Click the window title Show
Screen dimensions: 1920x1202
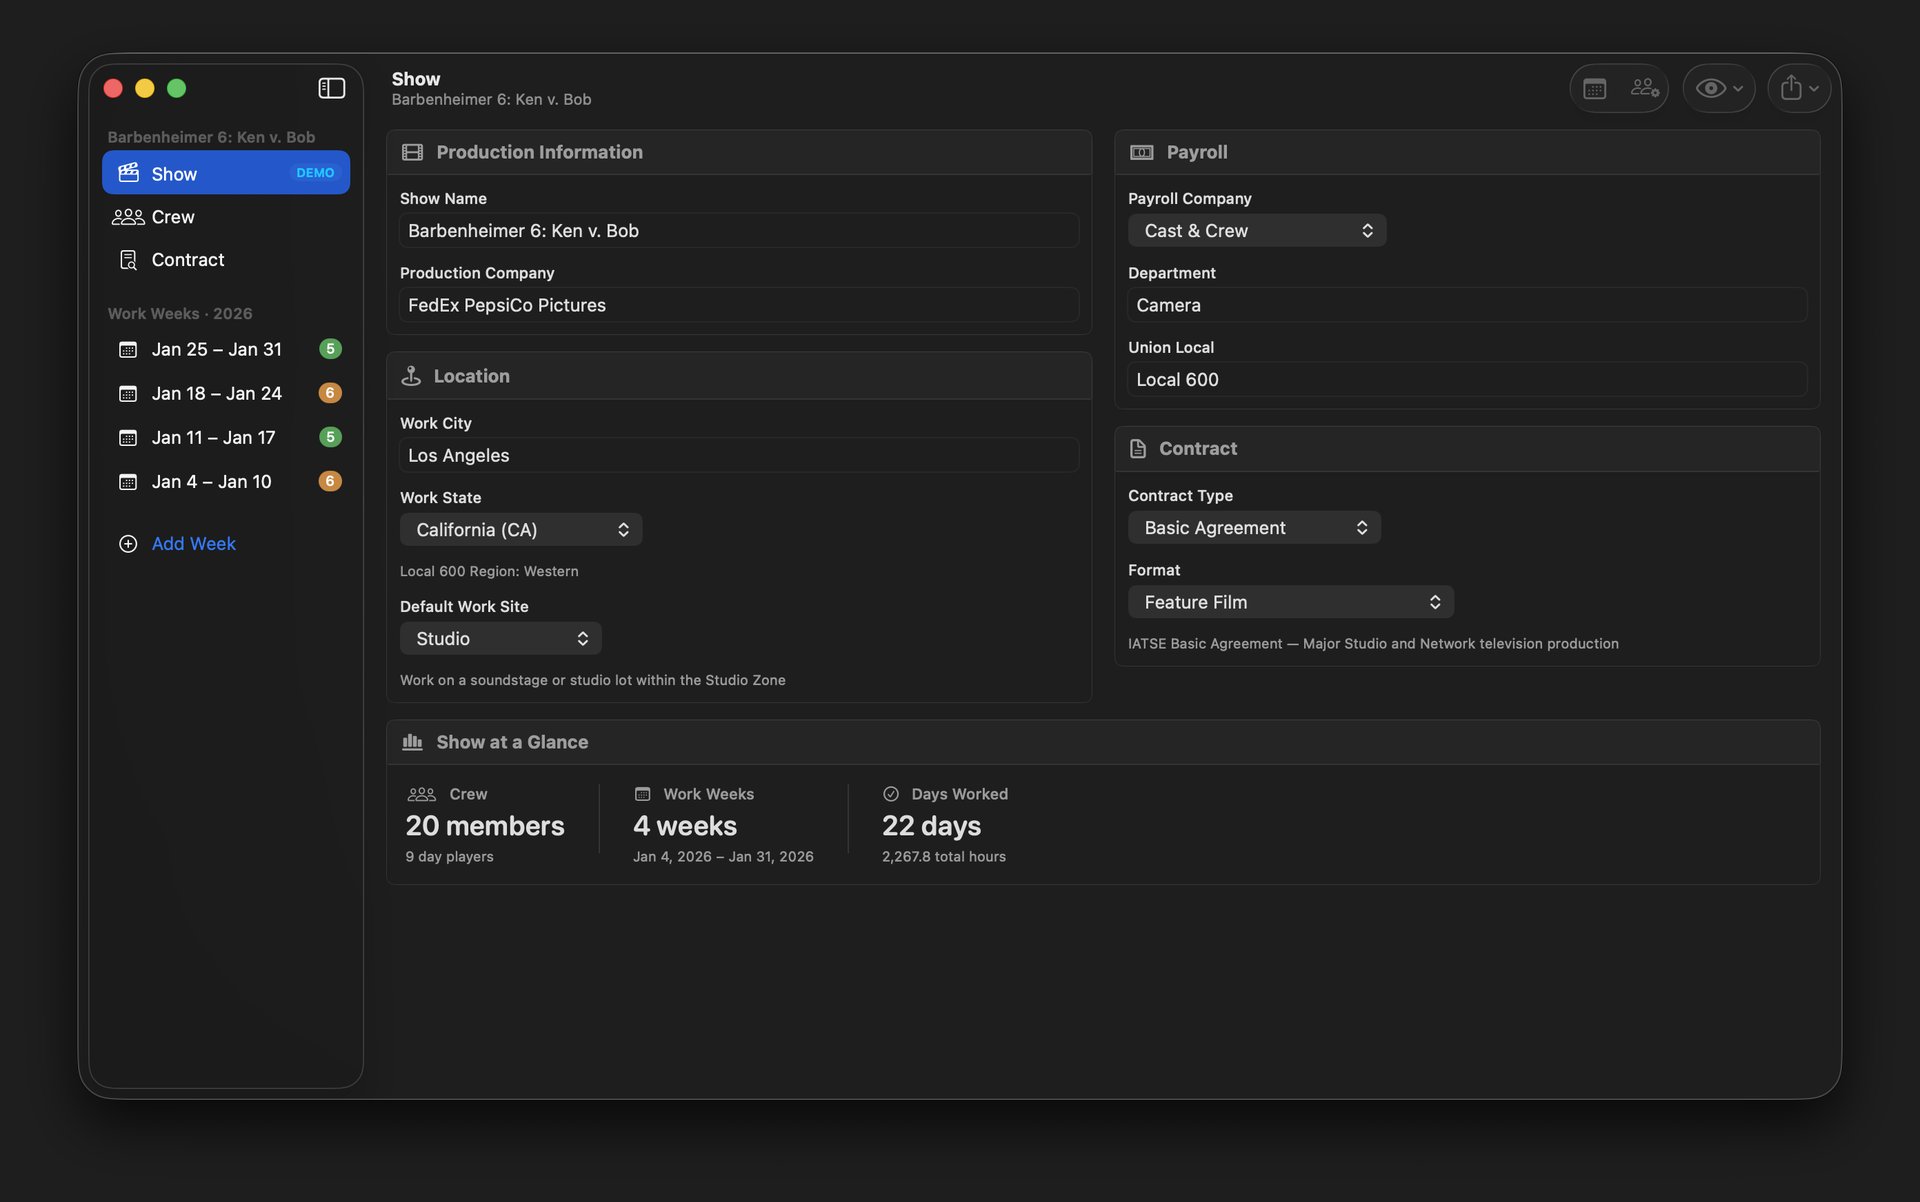click(x=416, y=78)
